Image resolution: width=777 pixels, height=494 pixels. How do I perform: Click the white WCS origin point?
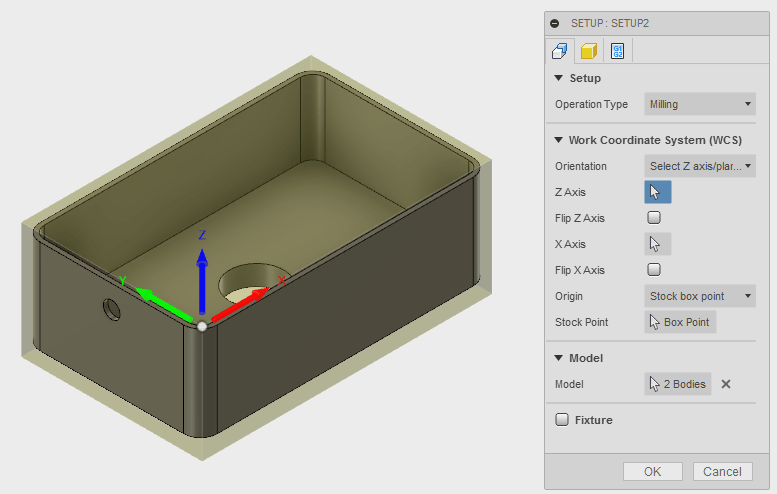[x=202, y=326]
